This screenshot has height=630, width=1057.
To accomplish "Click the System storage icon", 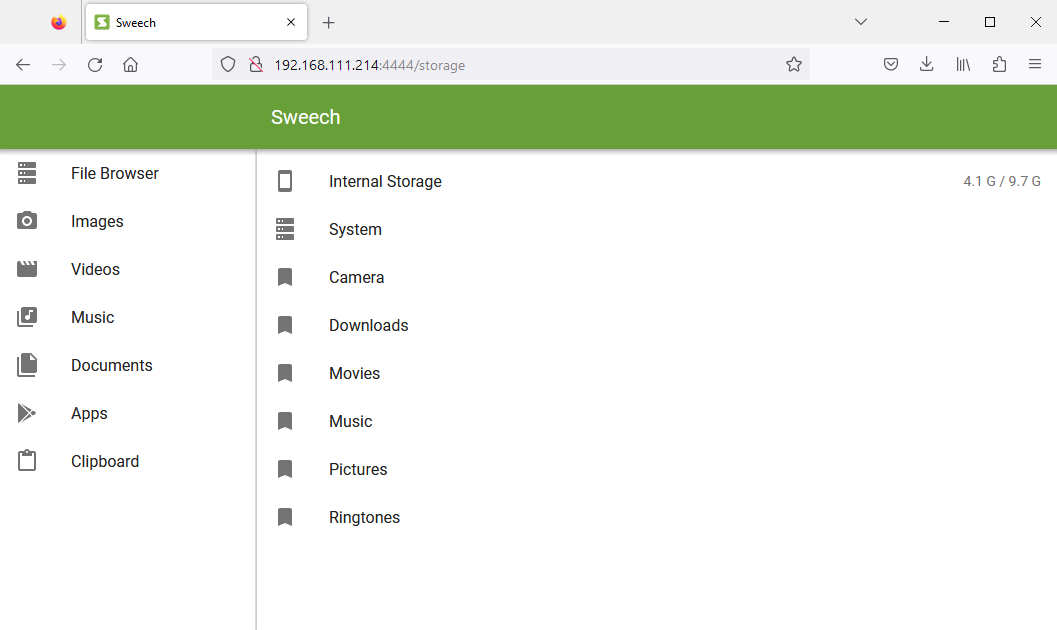I will (285, 229).
